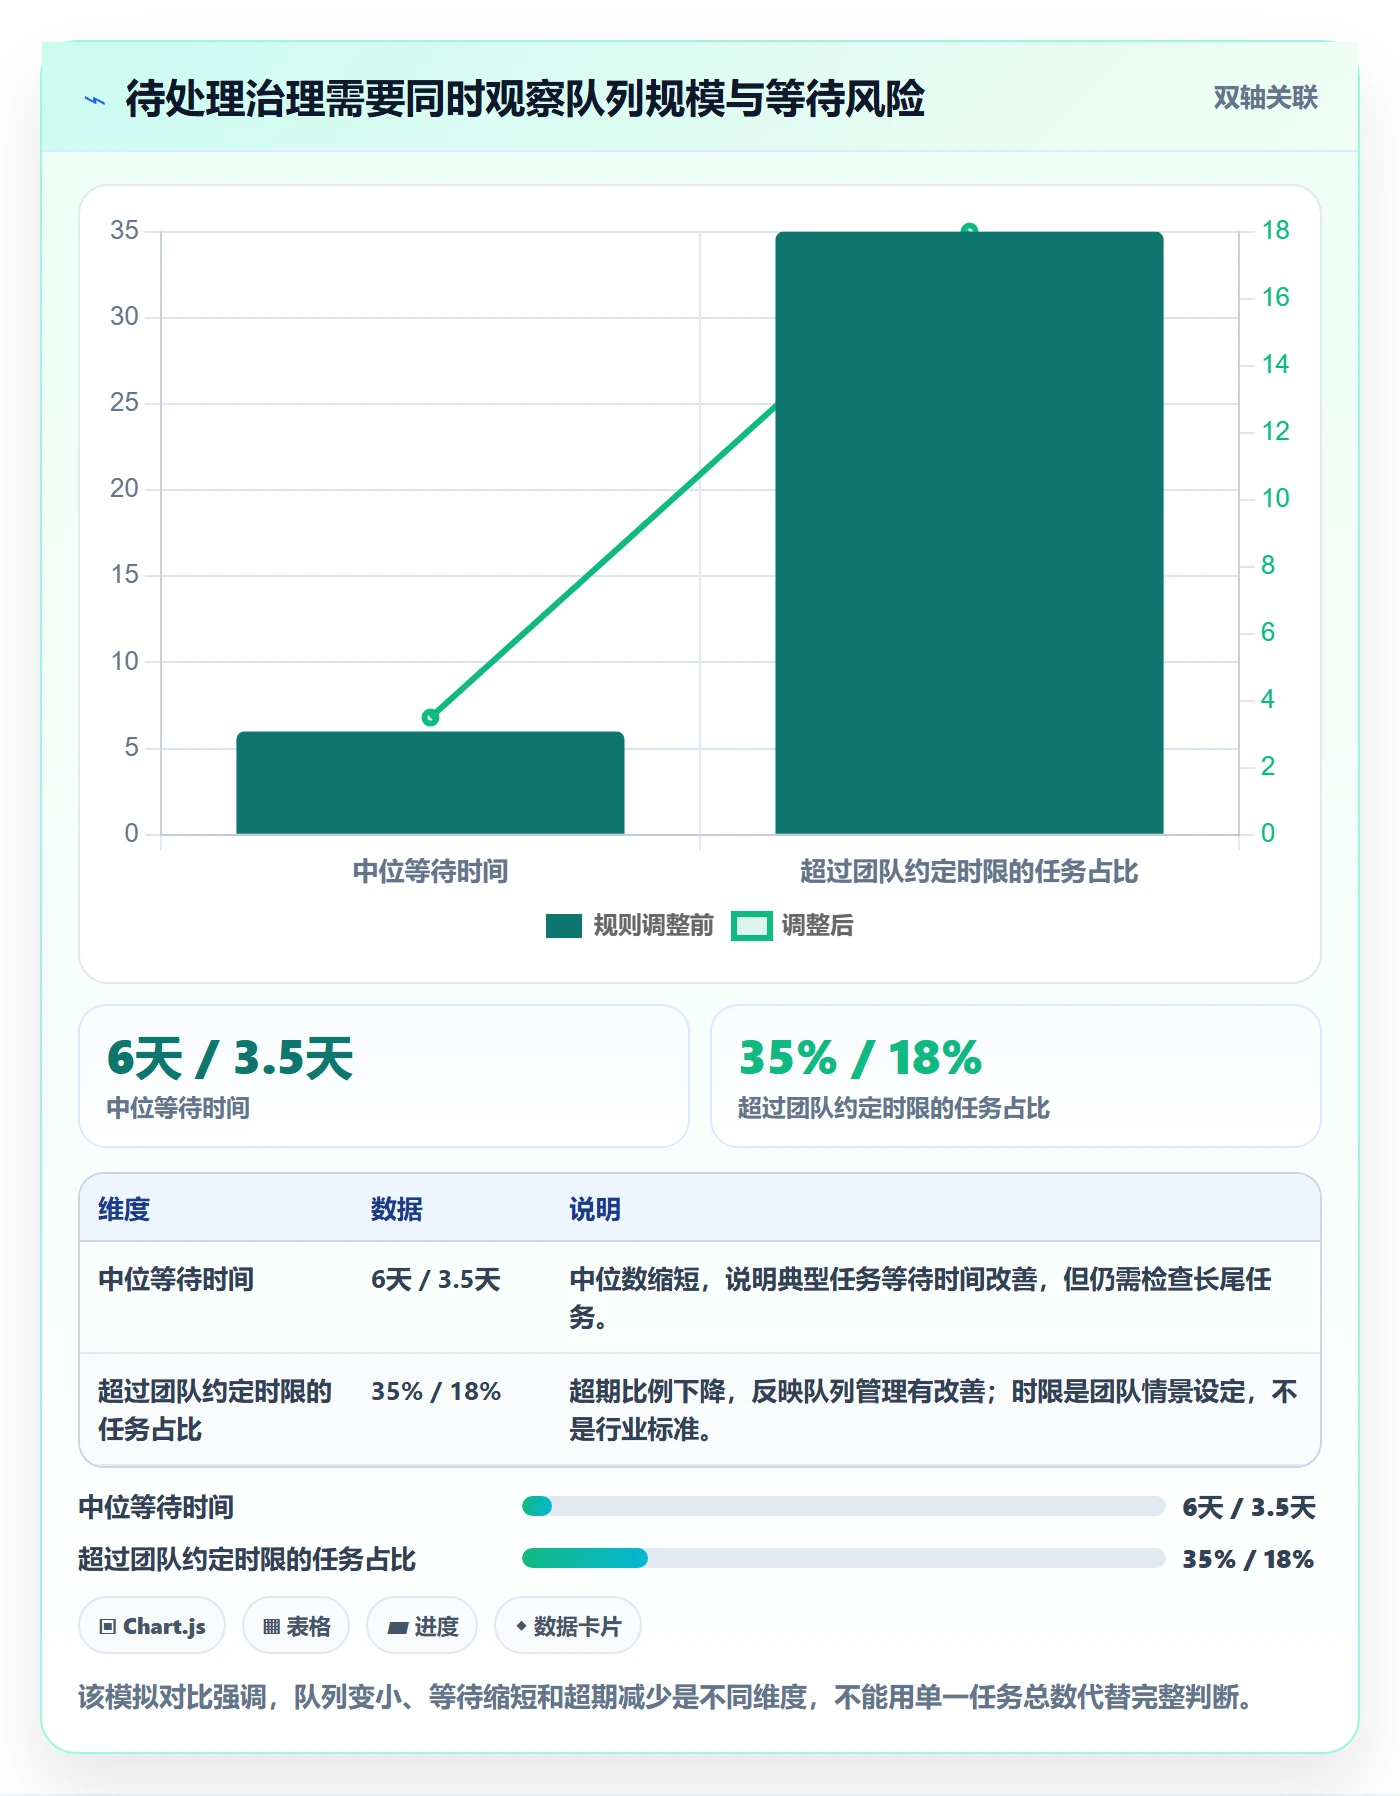Click the 数据卡片 tag
Image resolution: width=1400 pixels, height=1796 pixels.
point(568,1626)
